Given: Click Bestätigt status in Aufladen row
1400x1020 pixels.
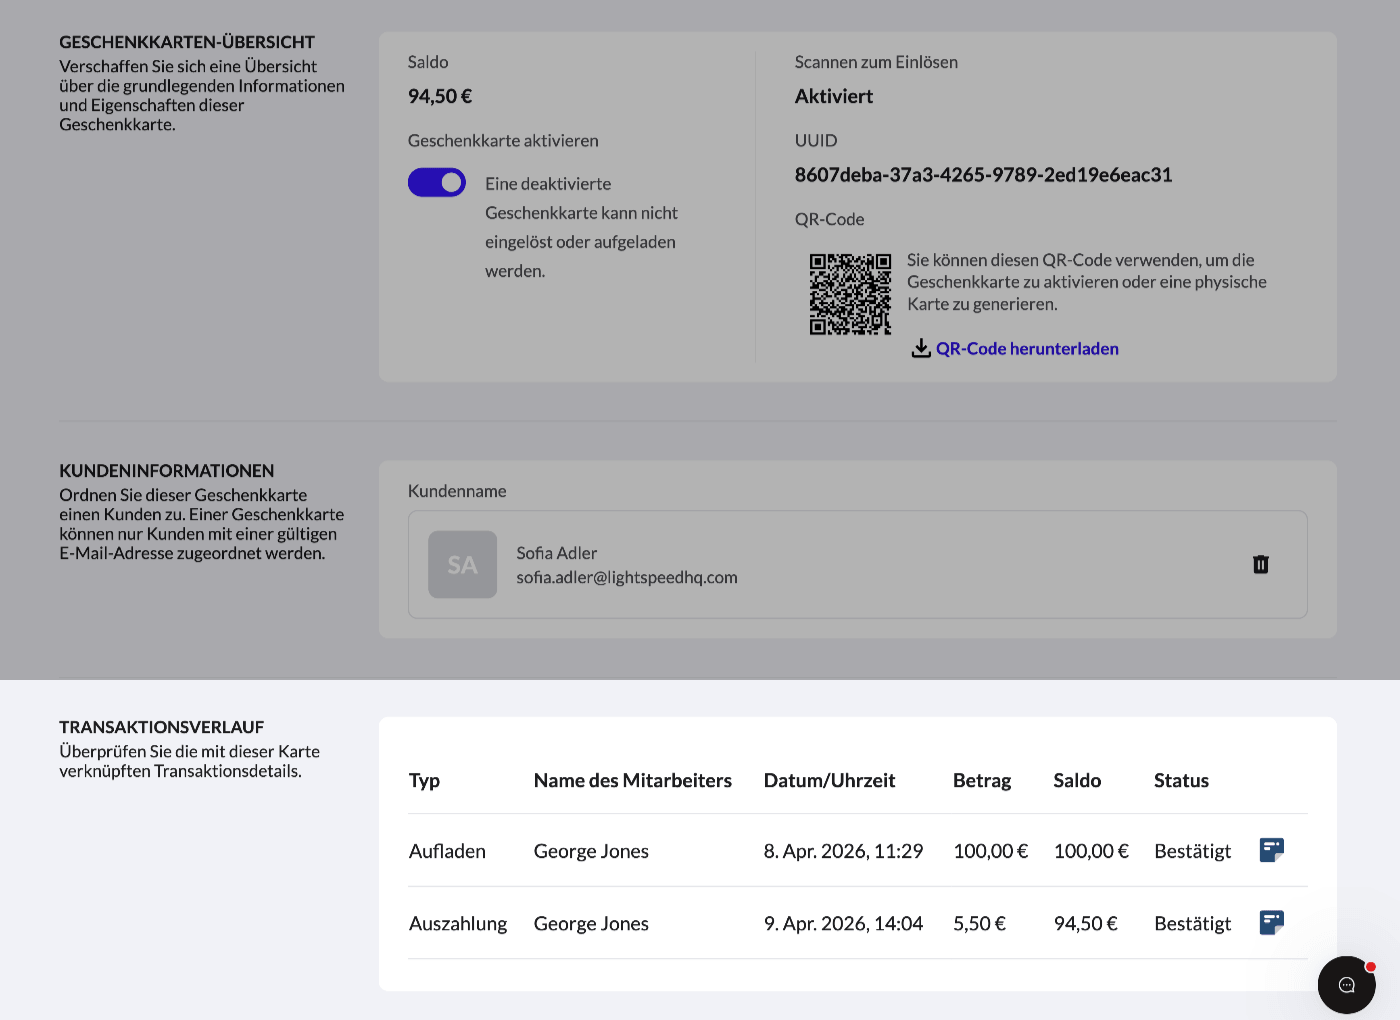Looking at the screenshot, I should (1192, 851).
